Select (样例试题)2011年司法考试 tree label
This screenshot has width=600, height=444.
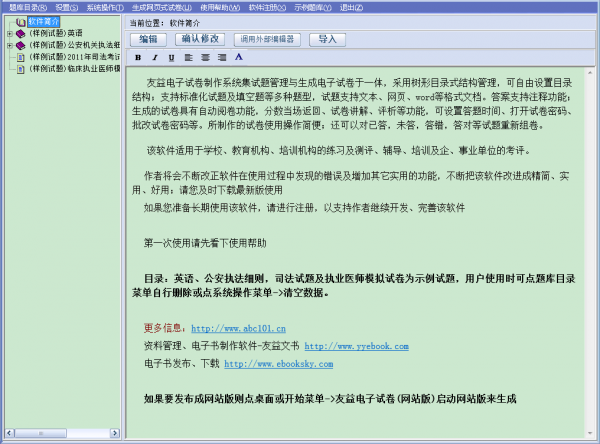pos(75,57)
